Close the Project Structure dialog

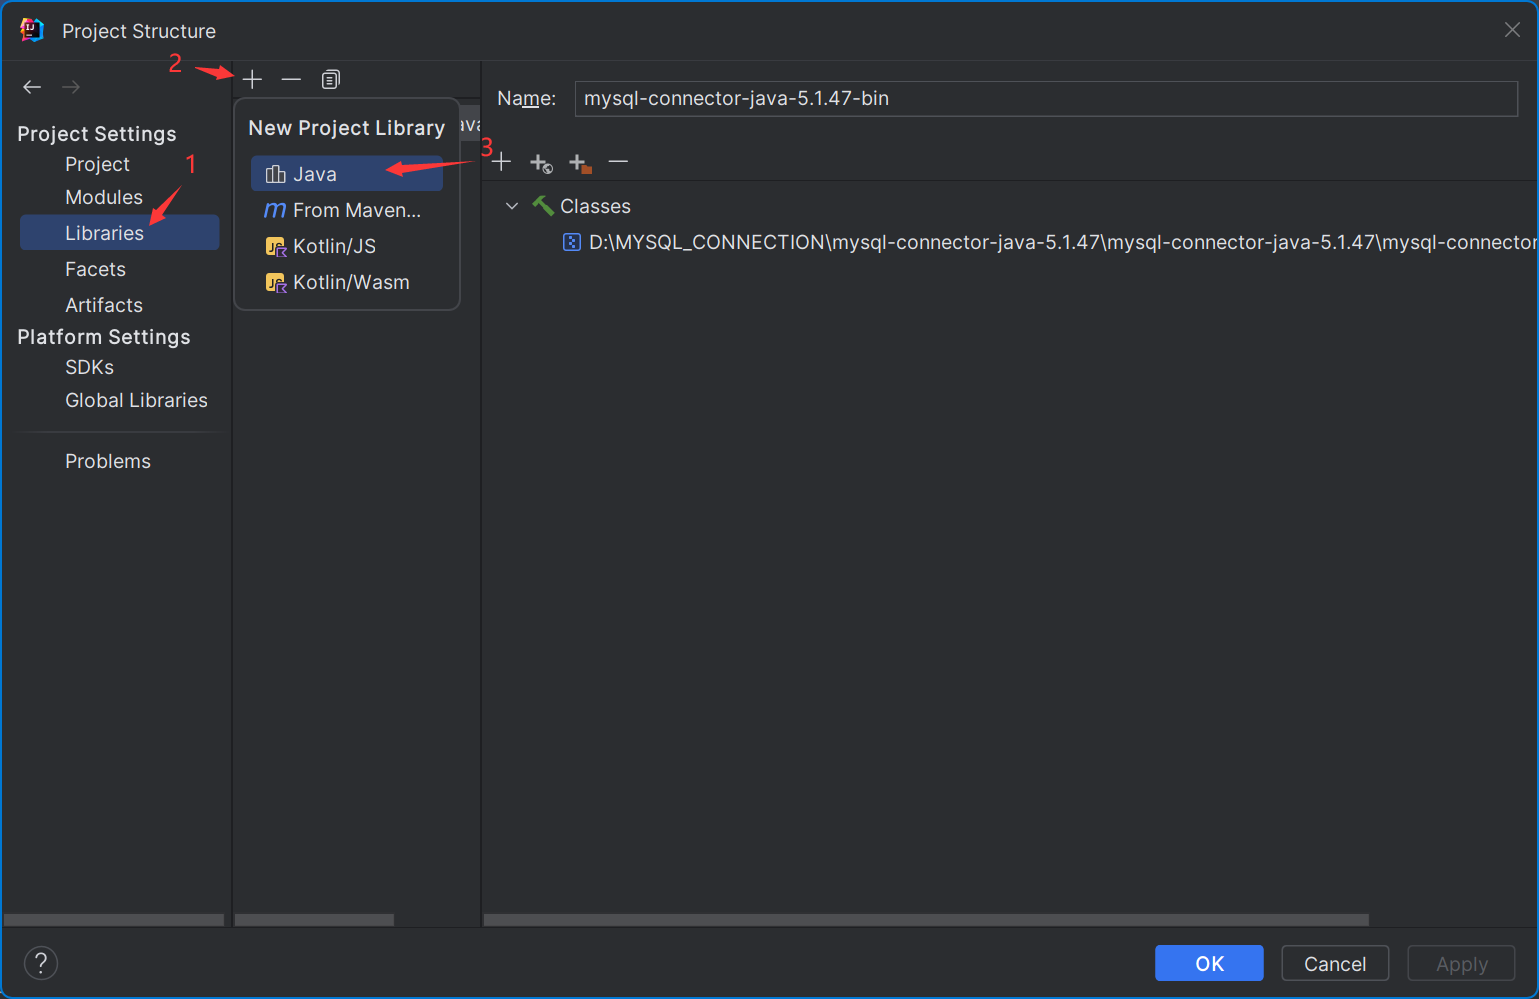(x=1512, y=30)
